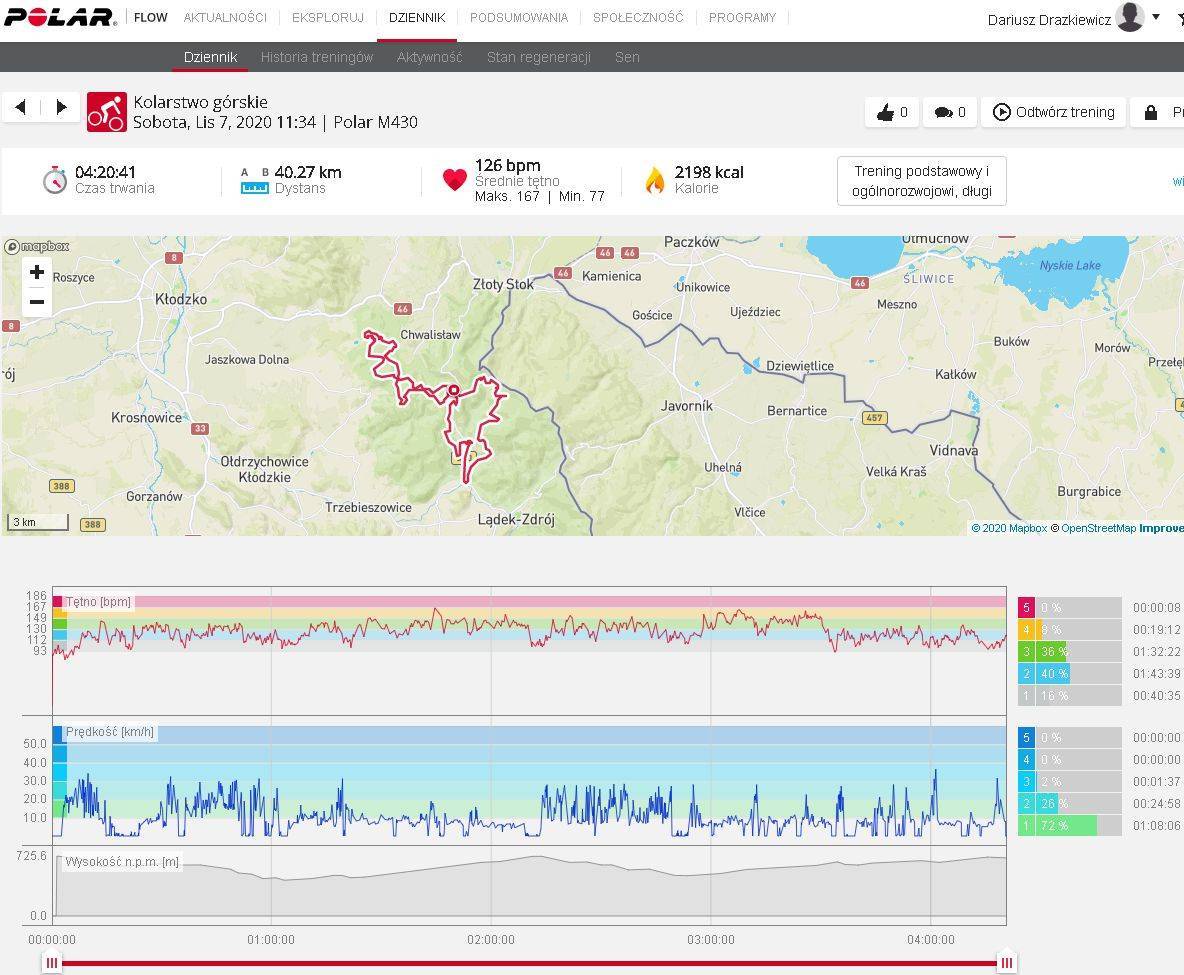Screen dimensions: 1184x975
Task: Click the Polar logo in header
Action: pyautogui.click(x=60, y=18)
